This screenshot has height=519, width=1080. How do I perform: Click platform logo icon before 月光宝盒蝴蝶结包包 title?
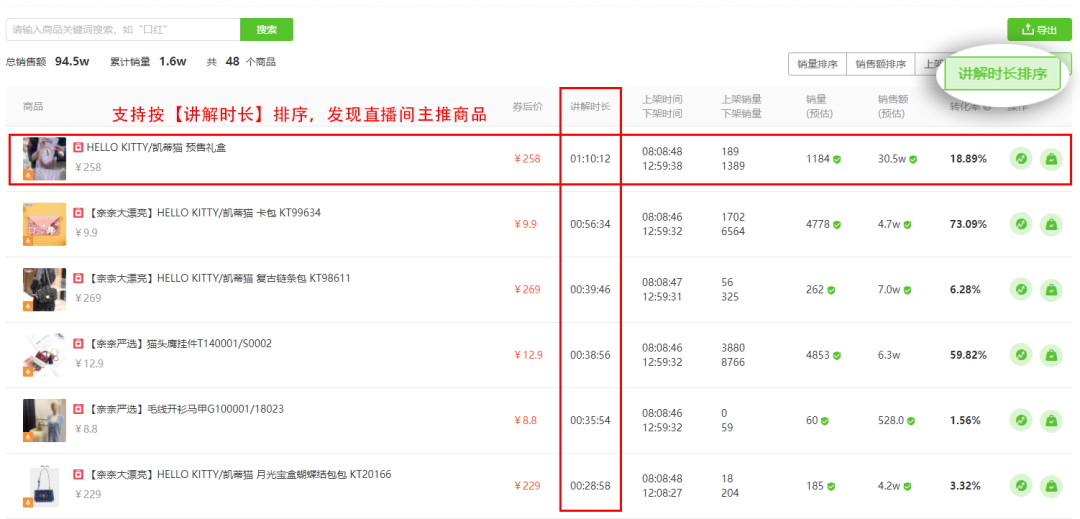click(x=79, y=474)
